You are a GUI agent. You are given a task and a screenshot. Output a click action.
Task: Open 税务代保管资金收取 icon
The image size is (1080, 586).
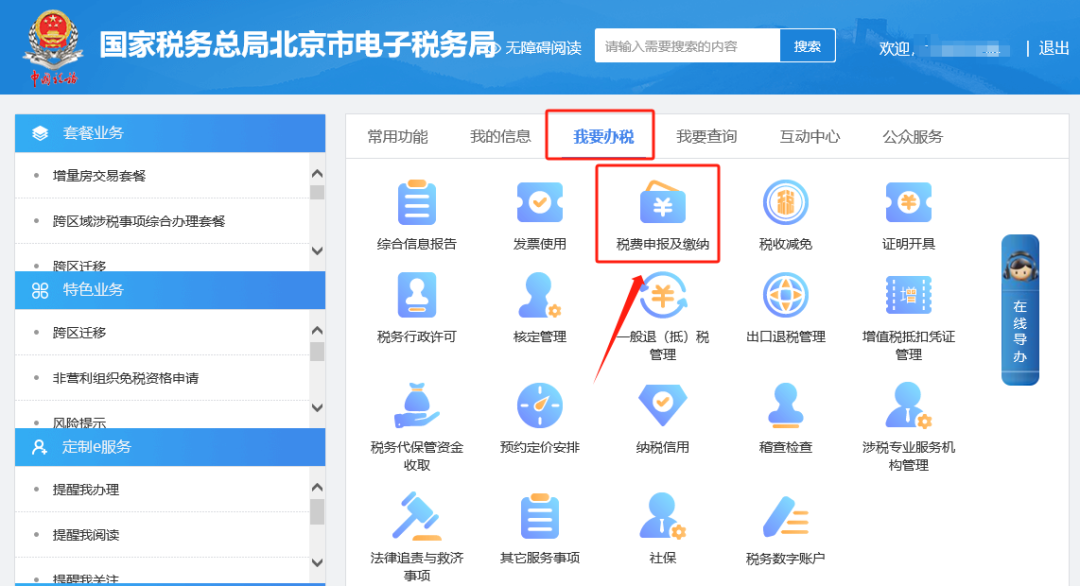(x=417, y=405)
